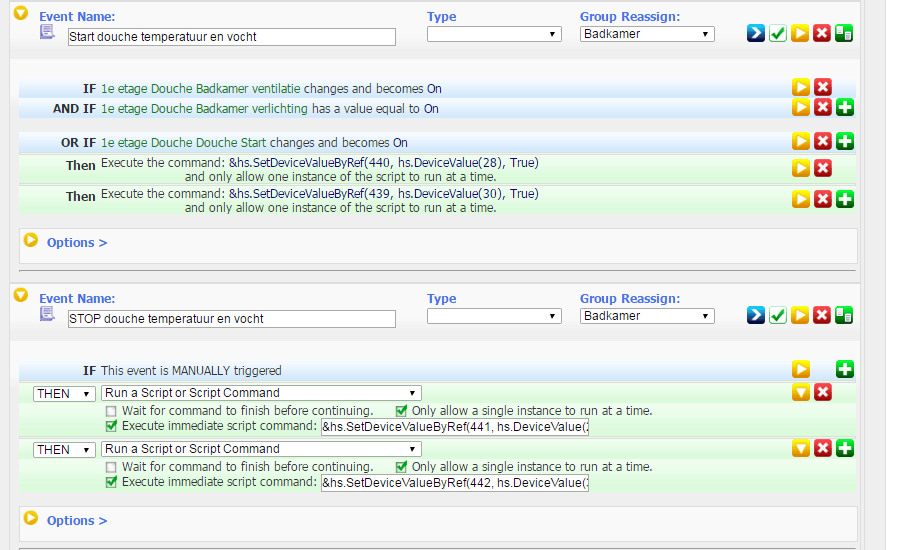Open Type dropdown for STOP douche event
Screen dimensions: 908x550
(x=494, y=316)
